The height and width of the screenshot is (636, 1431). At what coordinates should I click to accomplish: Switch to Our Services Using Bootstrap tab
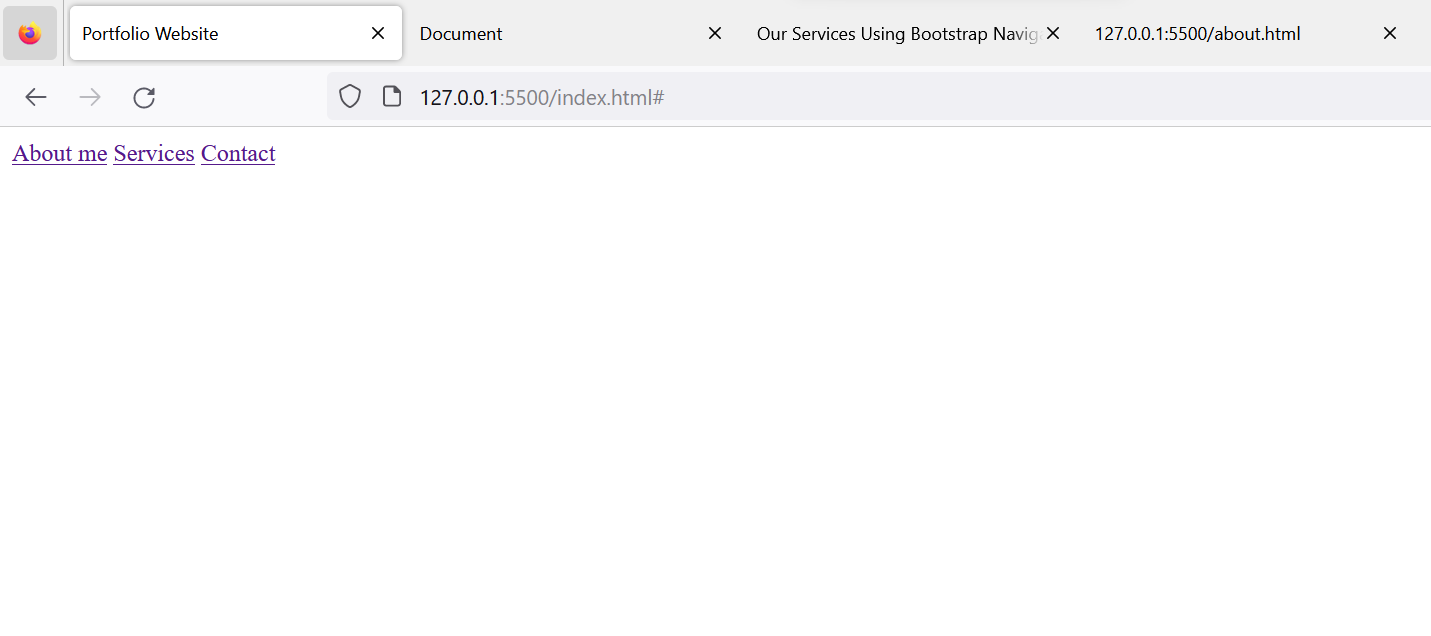click(910, 33)
